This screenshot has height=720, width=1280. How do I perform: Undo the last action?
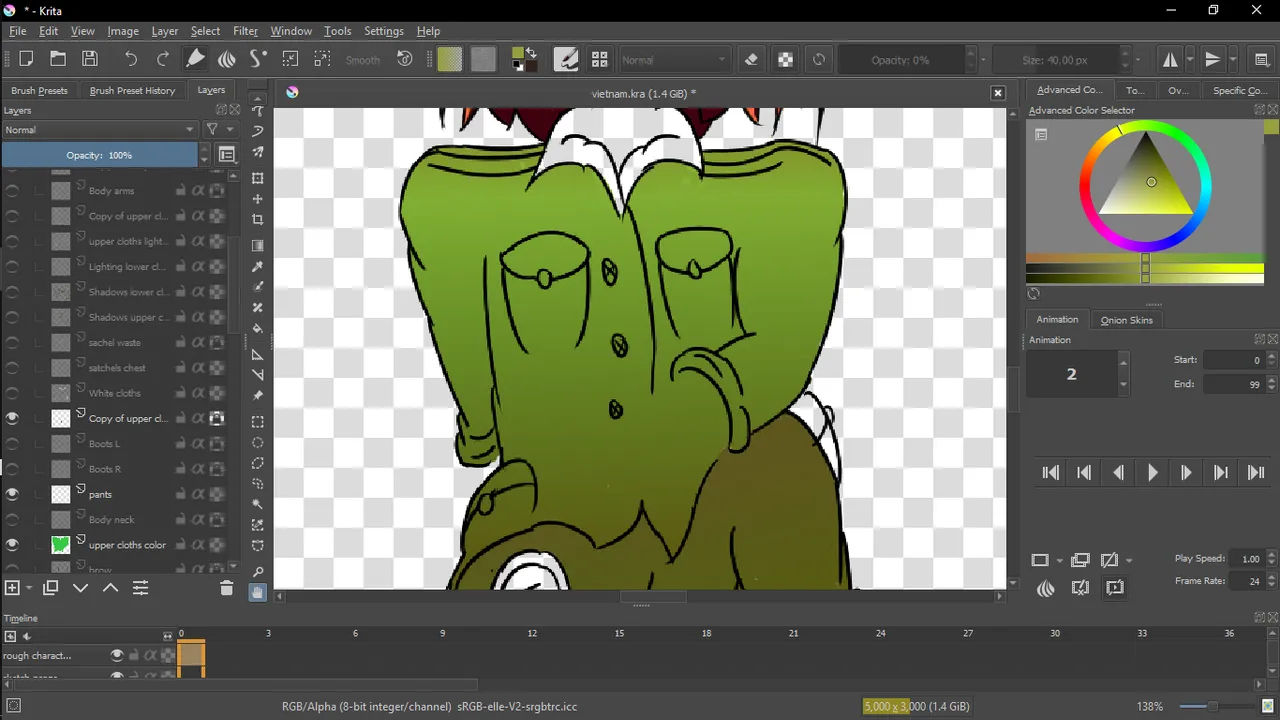pyautogui.click(x=131, y=59)
